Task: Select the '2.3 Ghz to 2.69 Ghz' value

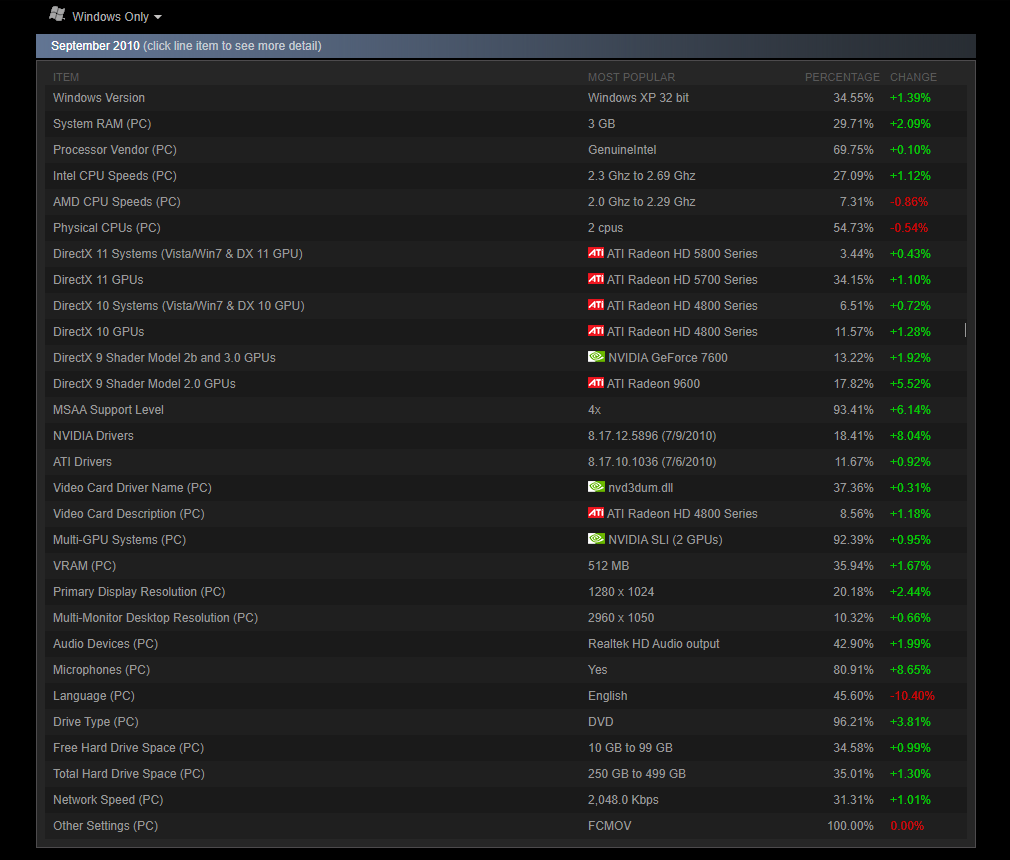Action: click(x=642, y=176)
